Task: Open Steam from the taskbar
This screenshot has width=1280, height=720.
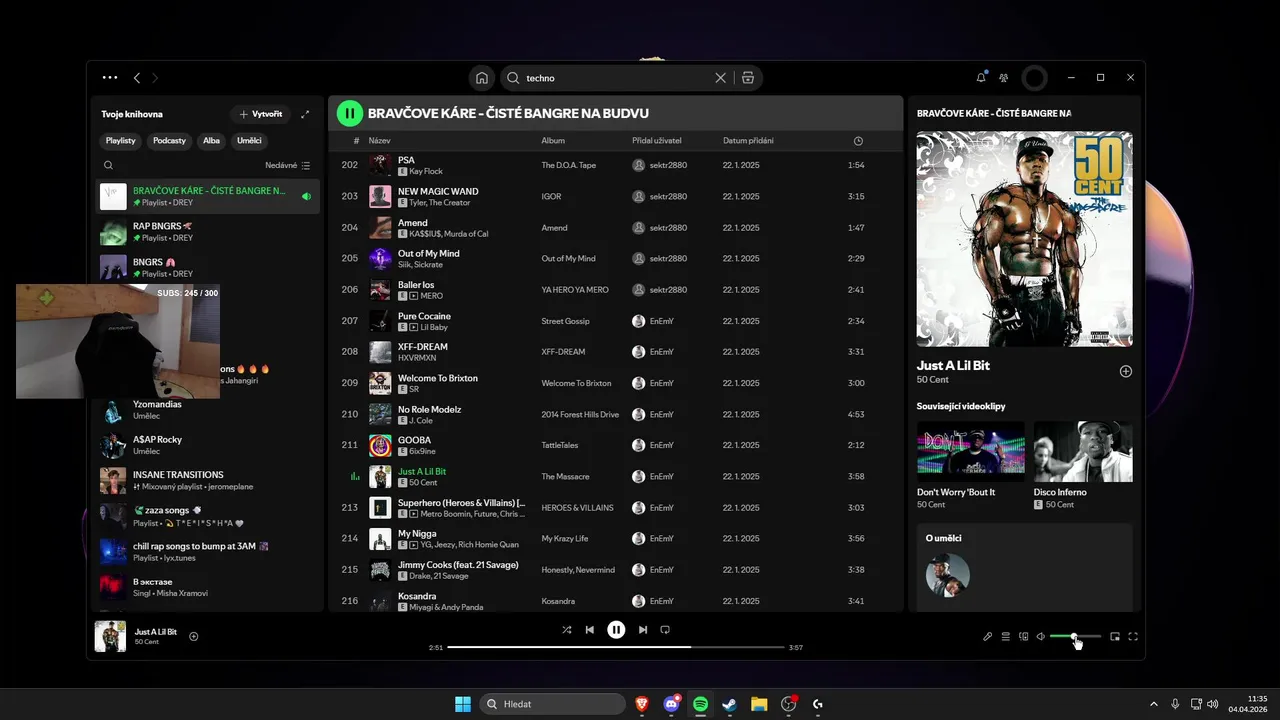Action: pyautogui.click(x=730, y=704)
